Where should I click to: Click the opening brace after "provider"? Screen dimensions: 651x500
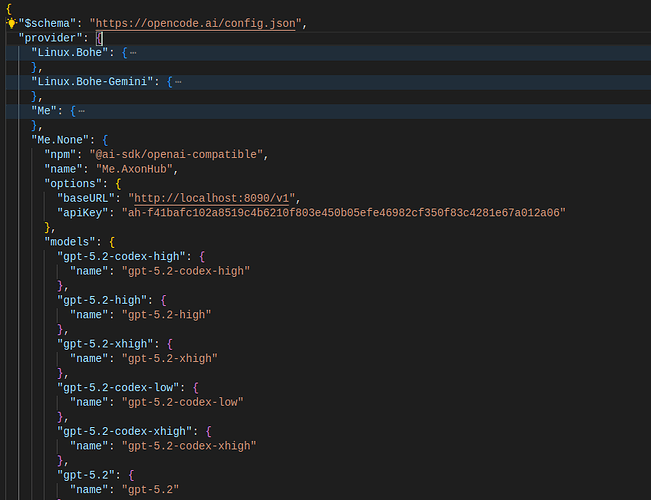(x=99, y=38)
